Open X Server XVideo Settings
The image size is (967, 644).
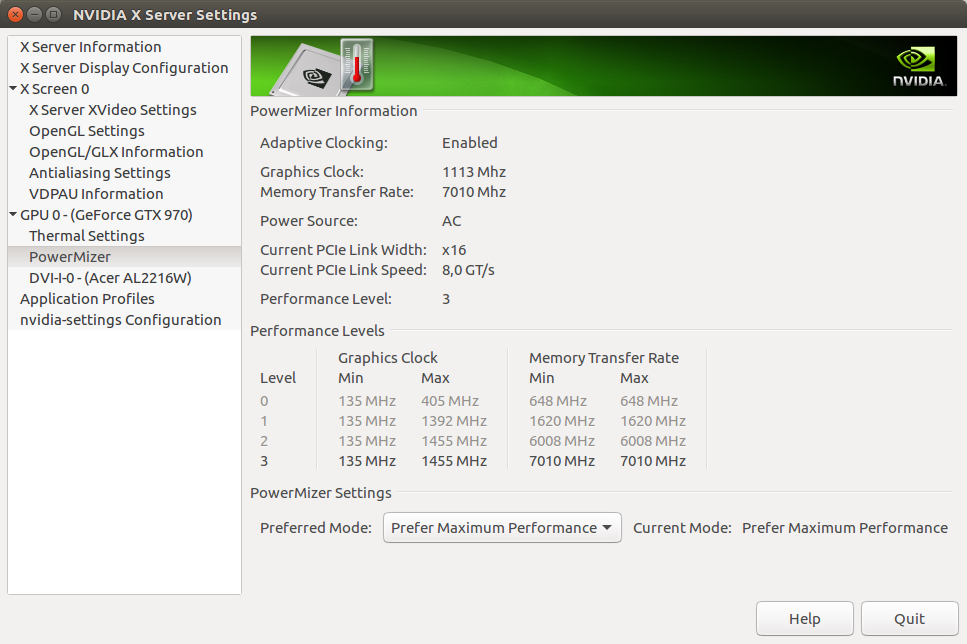click(110, 109)
